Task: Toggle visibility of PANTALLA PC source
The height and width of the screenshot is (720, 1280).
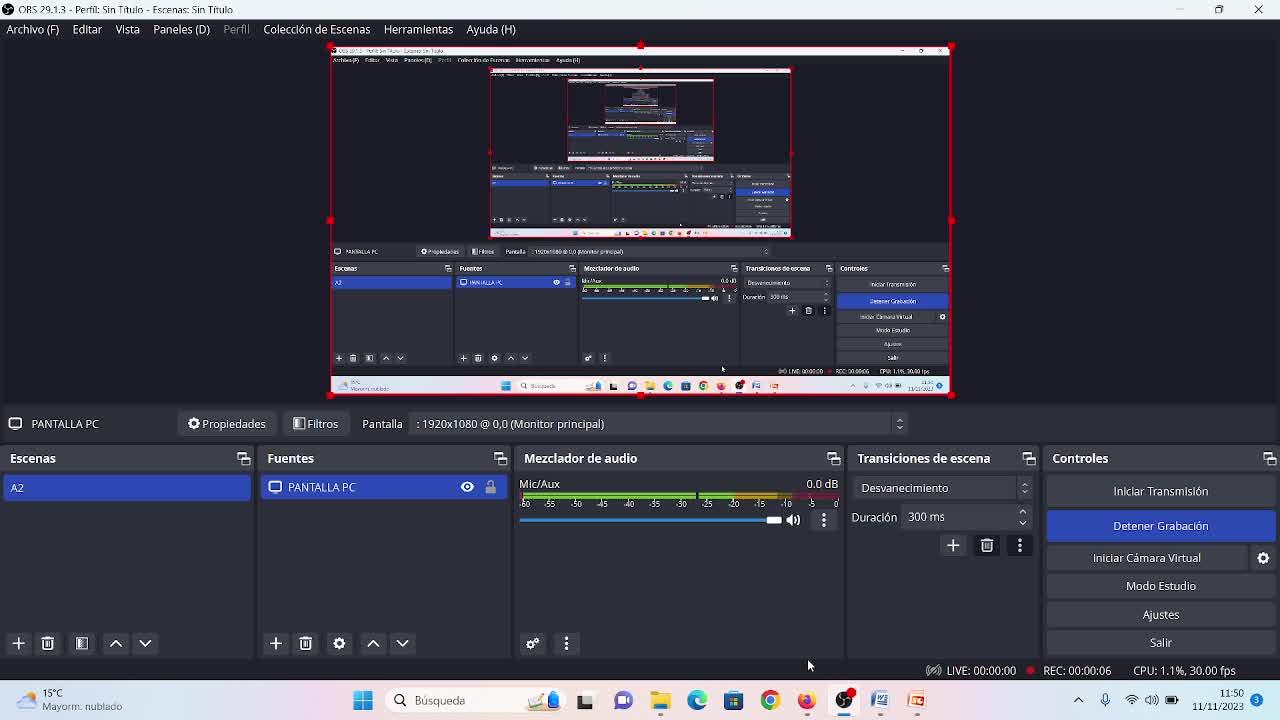Action: [x=467, y=487]
